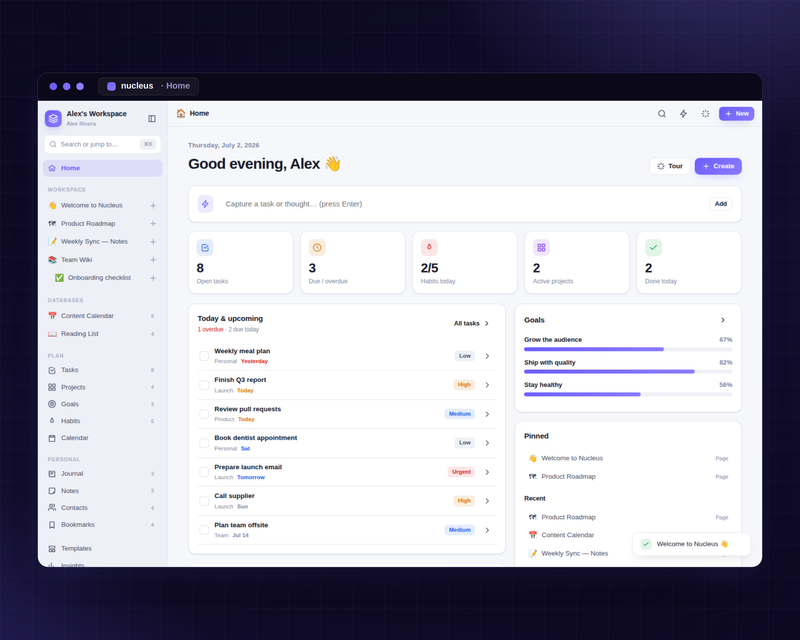
Task: Open pinned Welcome to Nucleus page
Action: 628,458
